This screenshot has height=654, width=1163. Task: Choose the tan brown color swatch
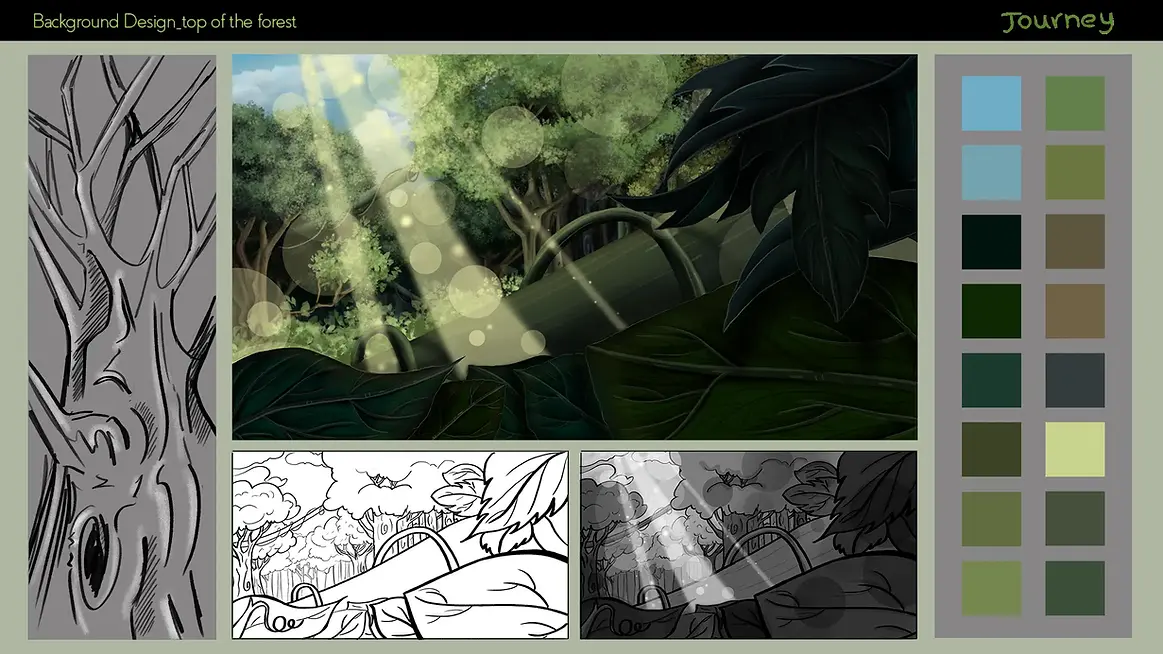[x=1075, y=311]
